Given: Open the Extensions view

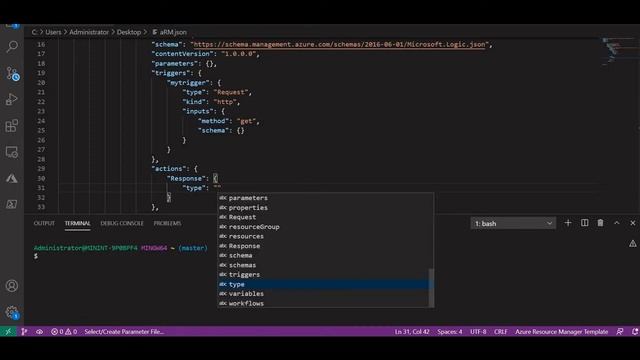Looking at the screenshot, I should (12, 126).
